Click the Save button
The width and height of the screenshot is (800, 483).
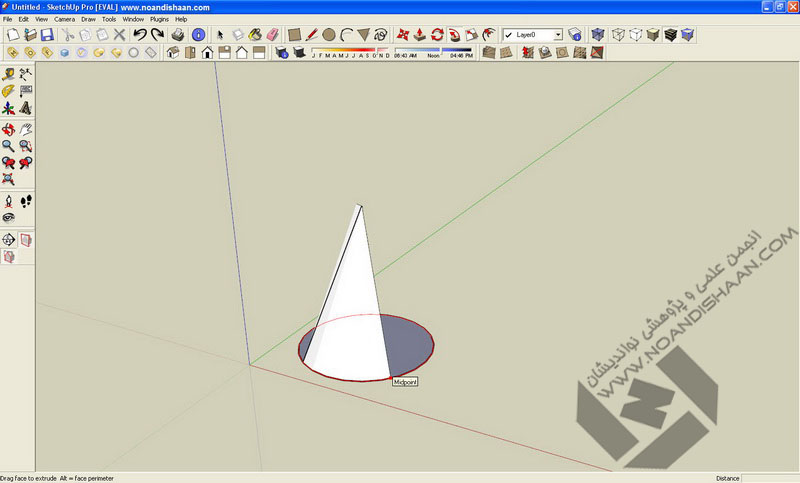point(47,35)
